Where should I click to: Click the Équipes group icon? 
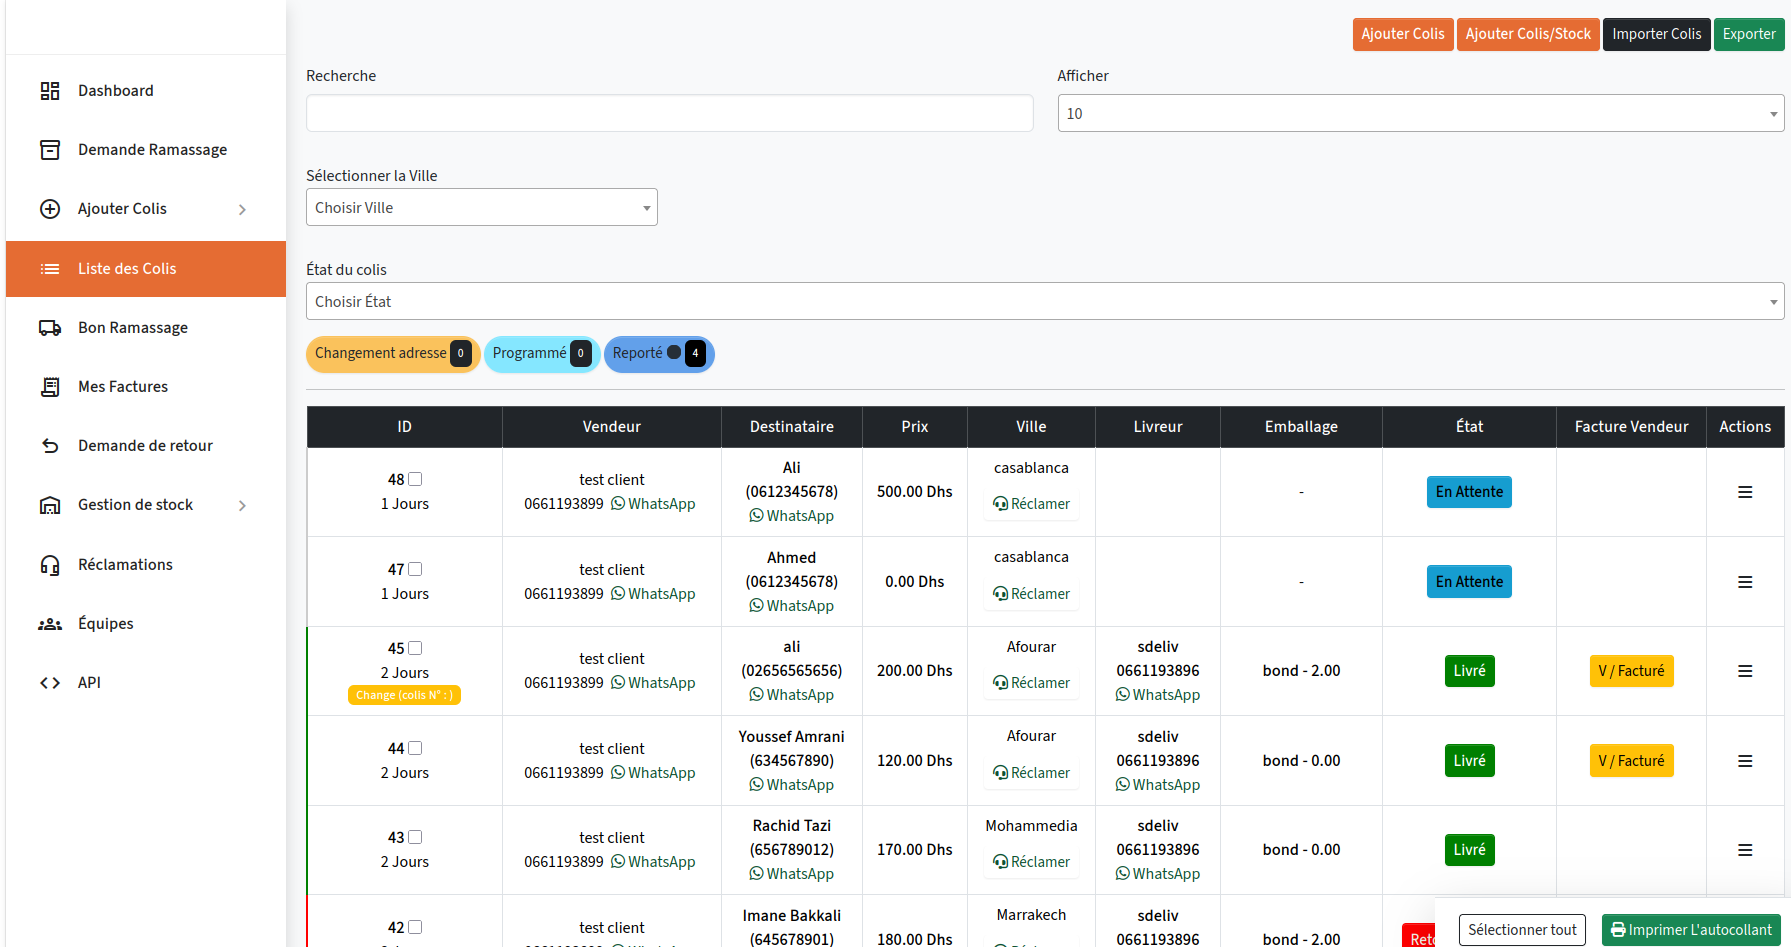(x=50, y=624)
